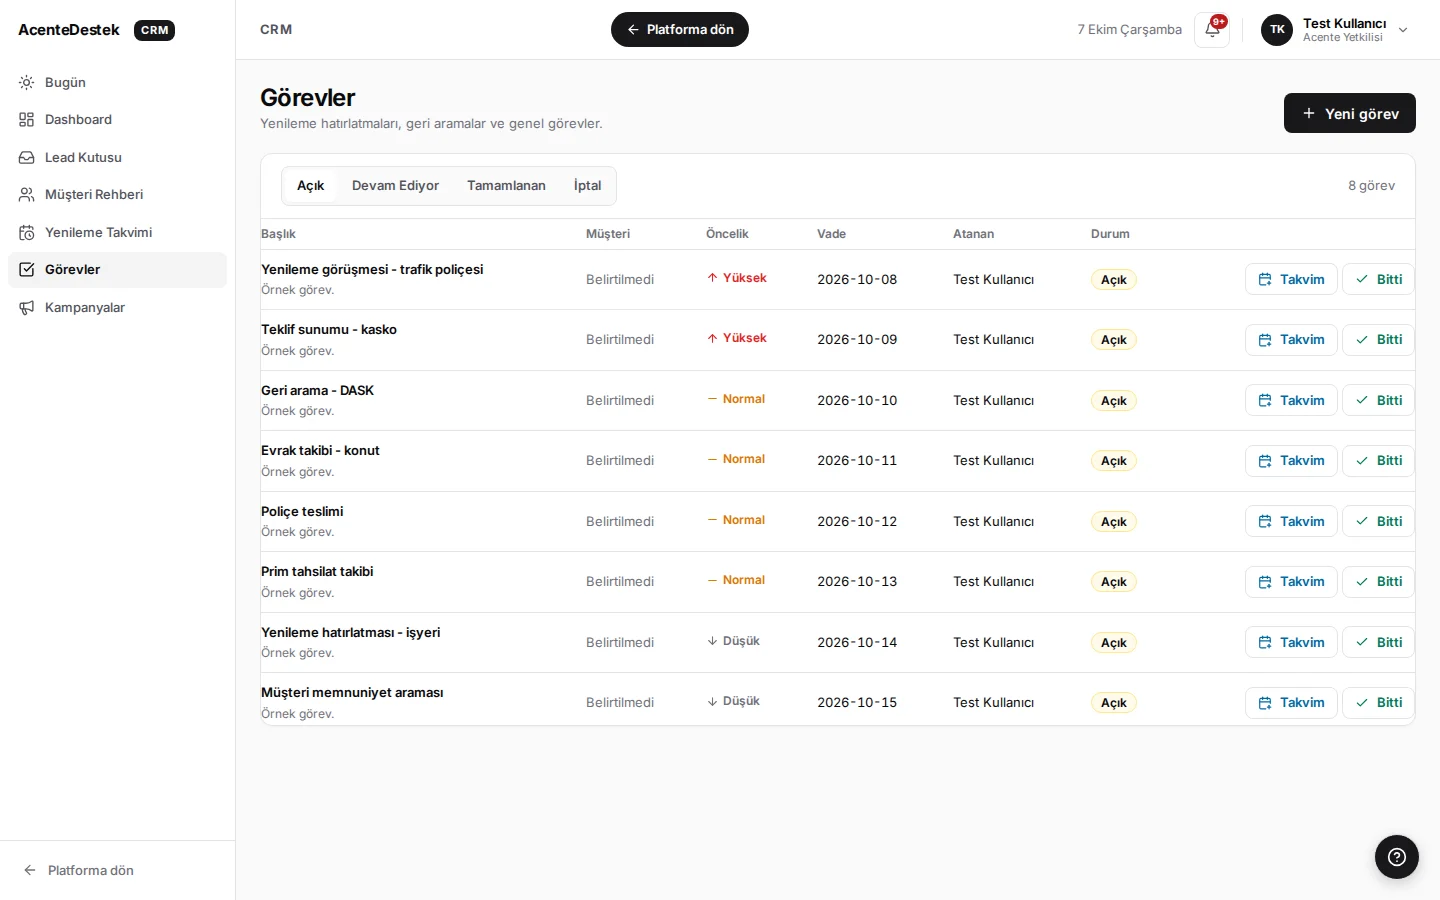
Task: Click Yüksek priority of 'Yenileme görüşmesi - trafik poliçesi'
Action: coord(737,278)
